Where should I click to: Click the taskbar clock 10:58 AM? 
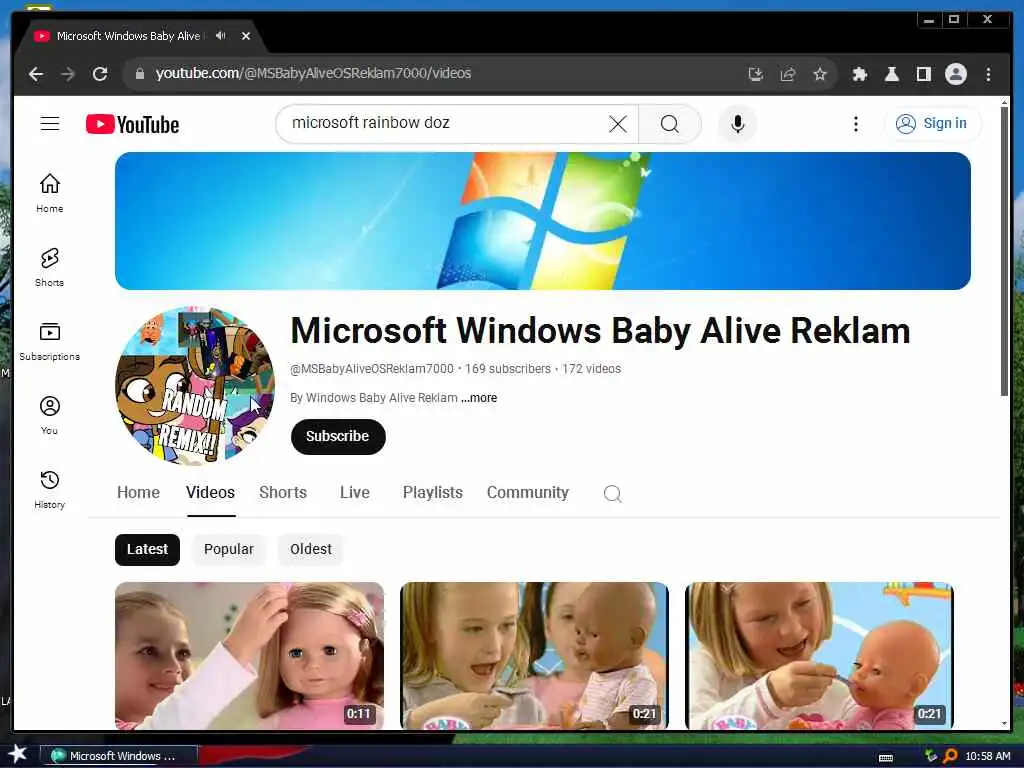coord(987,756)
